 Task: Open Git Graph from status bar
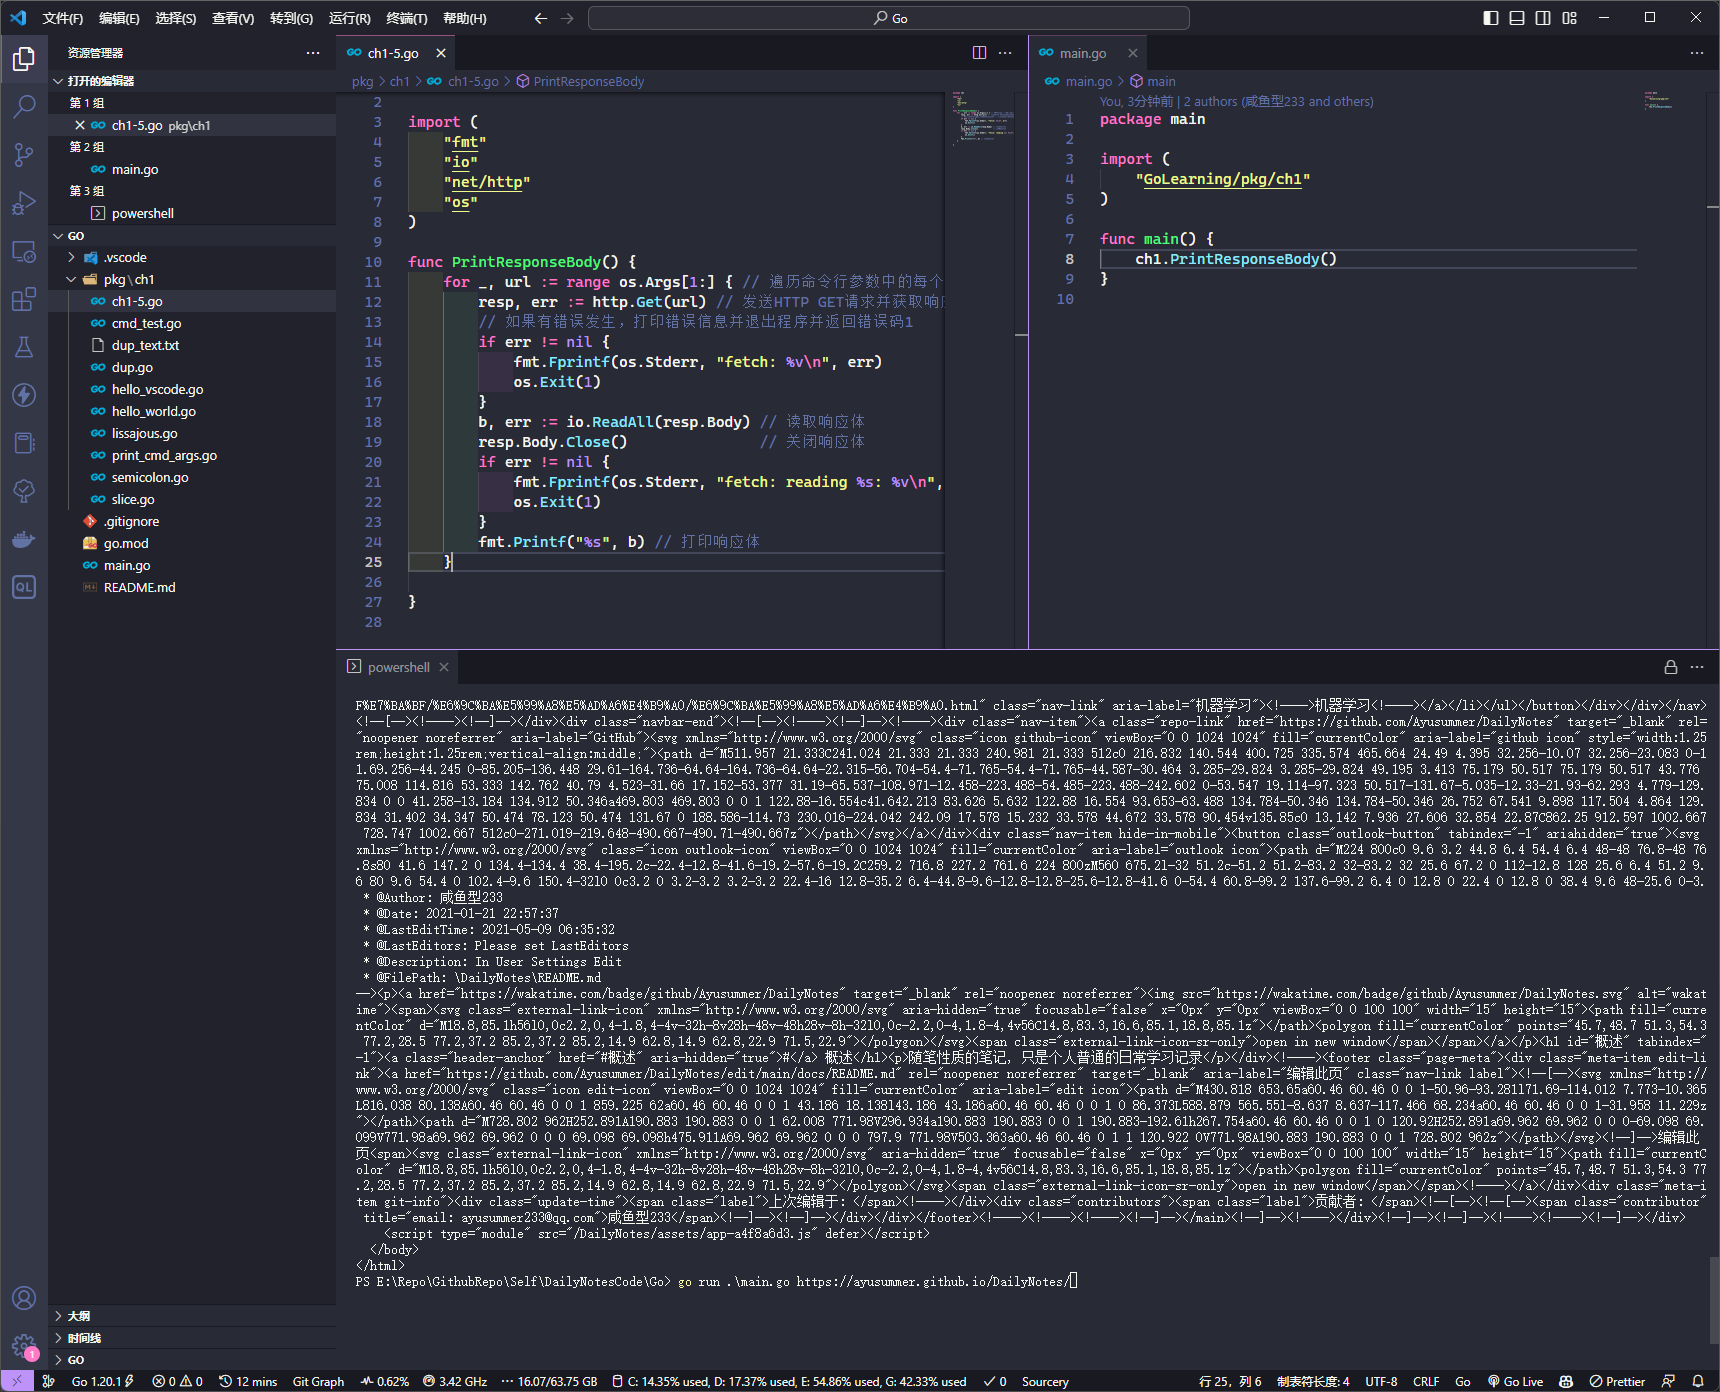pyautogui.click(x=318, y=1381)
